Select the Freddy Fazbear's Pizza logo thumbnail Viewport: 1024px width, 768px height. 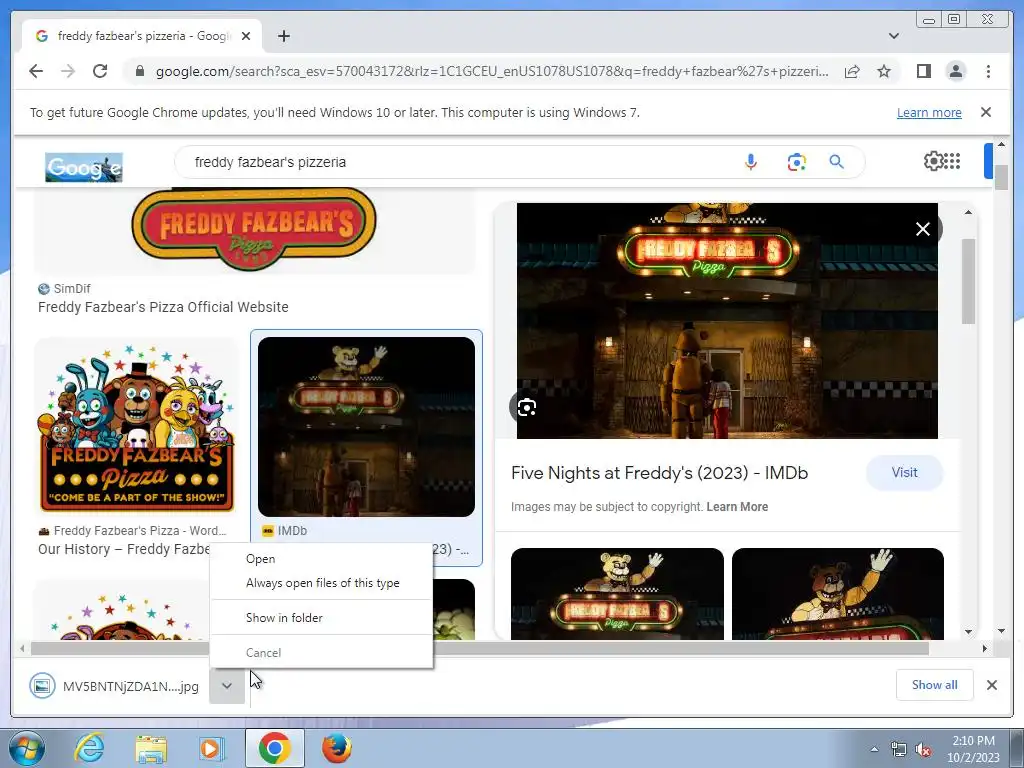click(253, 229)
